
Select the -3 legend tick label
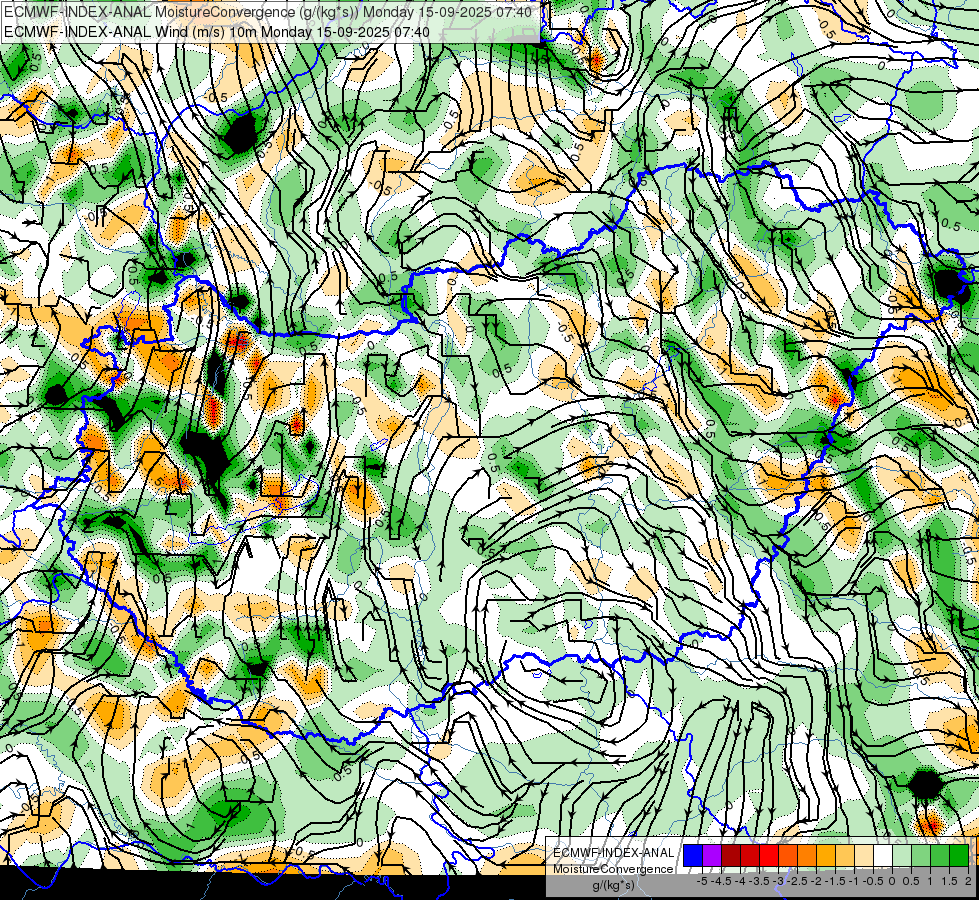(x=778, y=881)
